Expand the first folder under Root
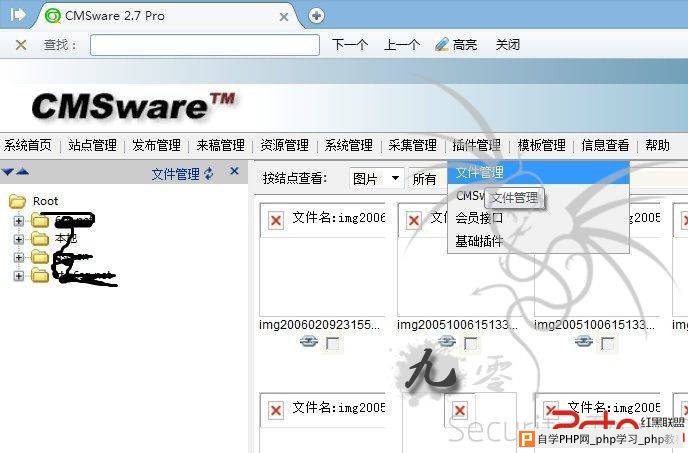 pyautogui.click(x=18, y=221)
